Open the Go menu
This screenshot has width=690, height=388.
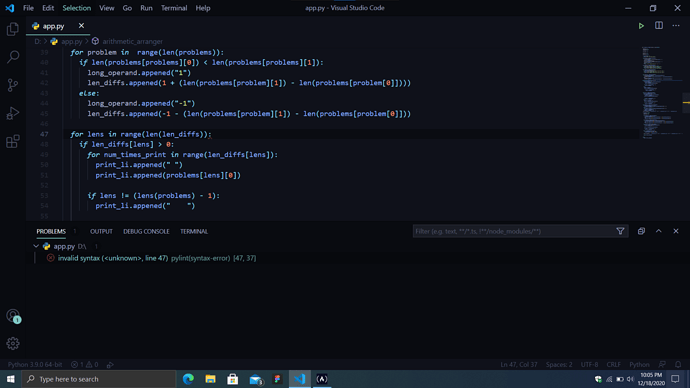click(127, 8)
